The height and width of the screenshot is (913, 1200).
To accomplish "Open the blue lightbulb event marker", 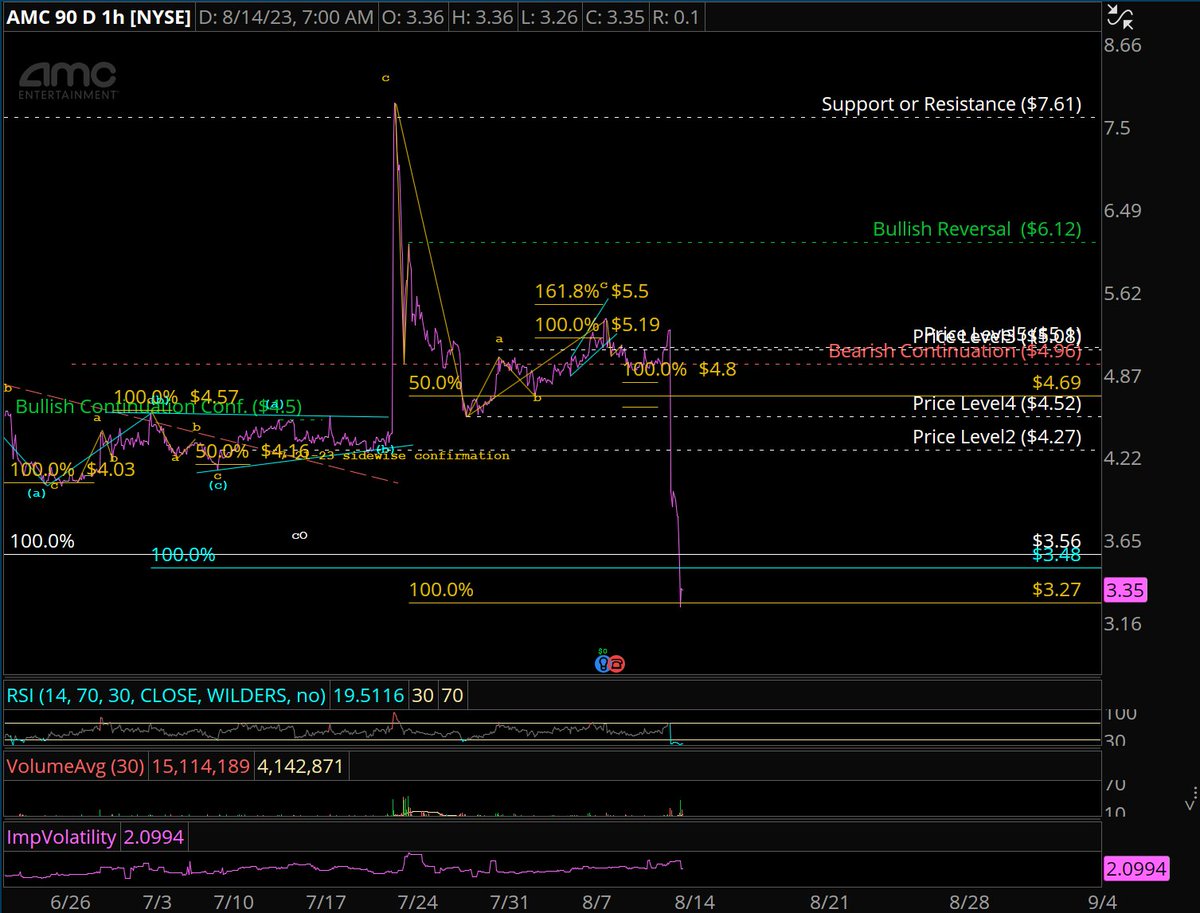I will (x=602, y=662).
